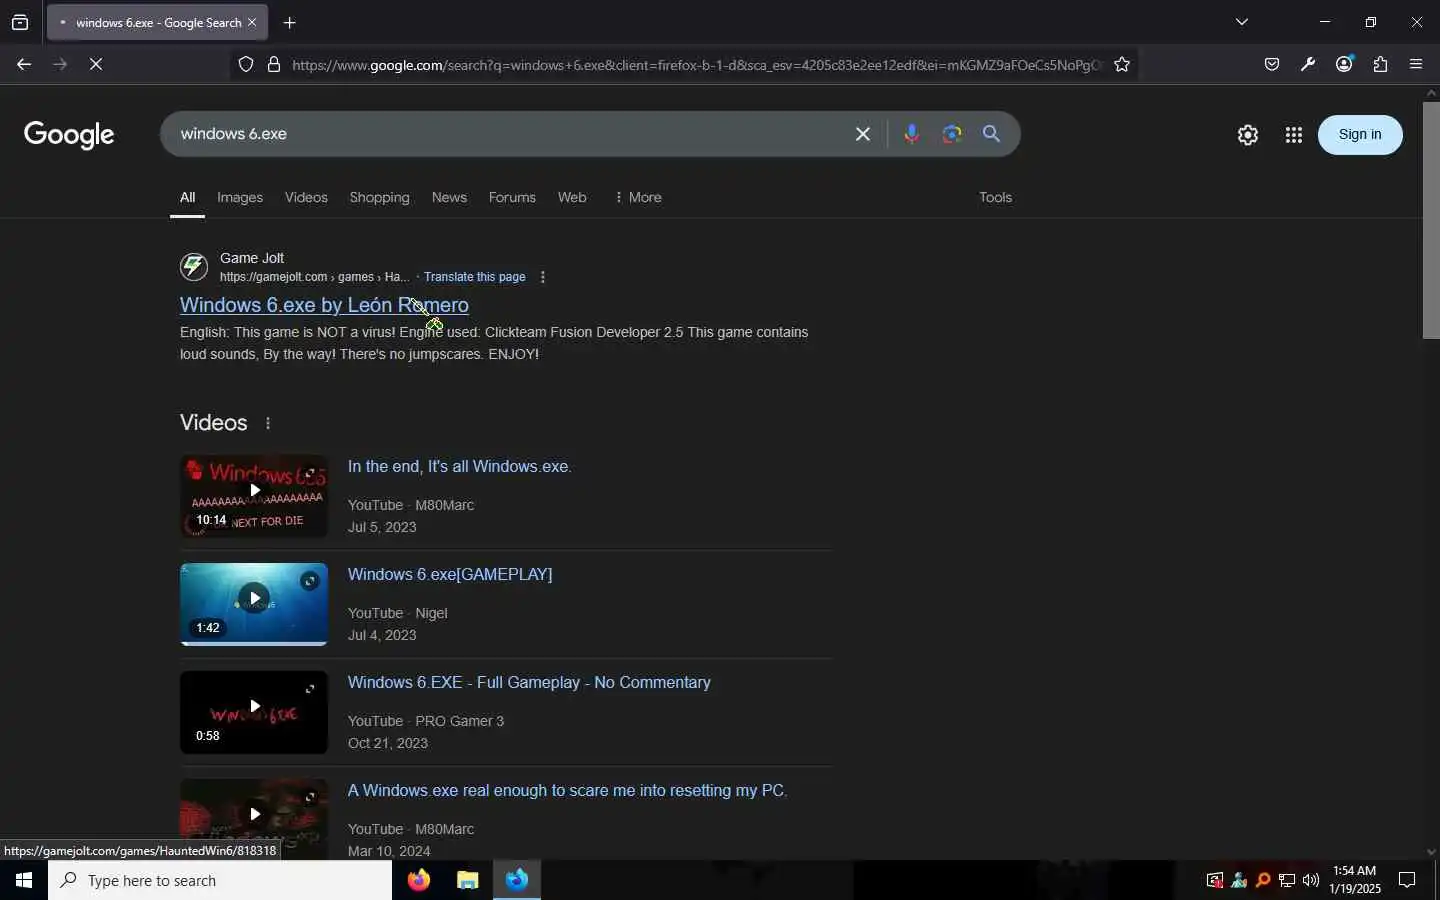Open the scare me into resetting PC video
The width and height of the screenshot is (1440, 900).
coord(567,791)
